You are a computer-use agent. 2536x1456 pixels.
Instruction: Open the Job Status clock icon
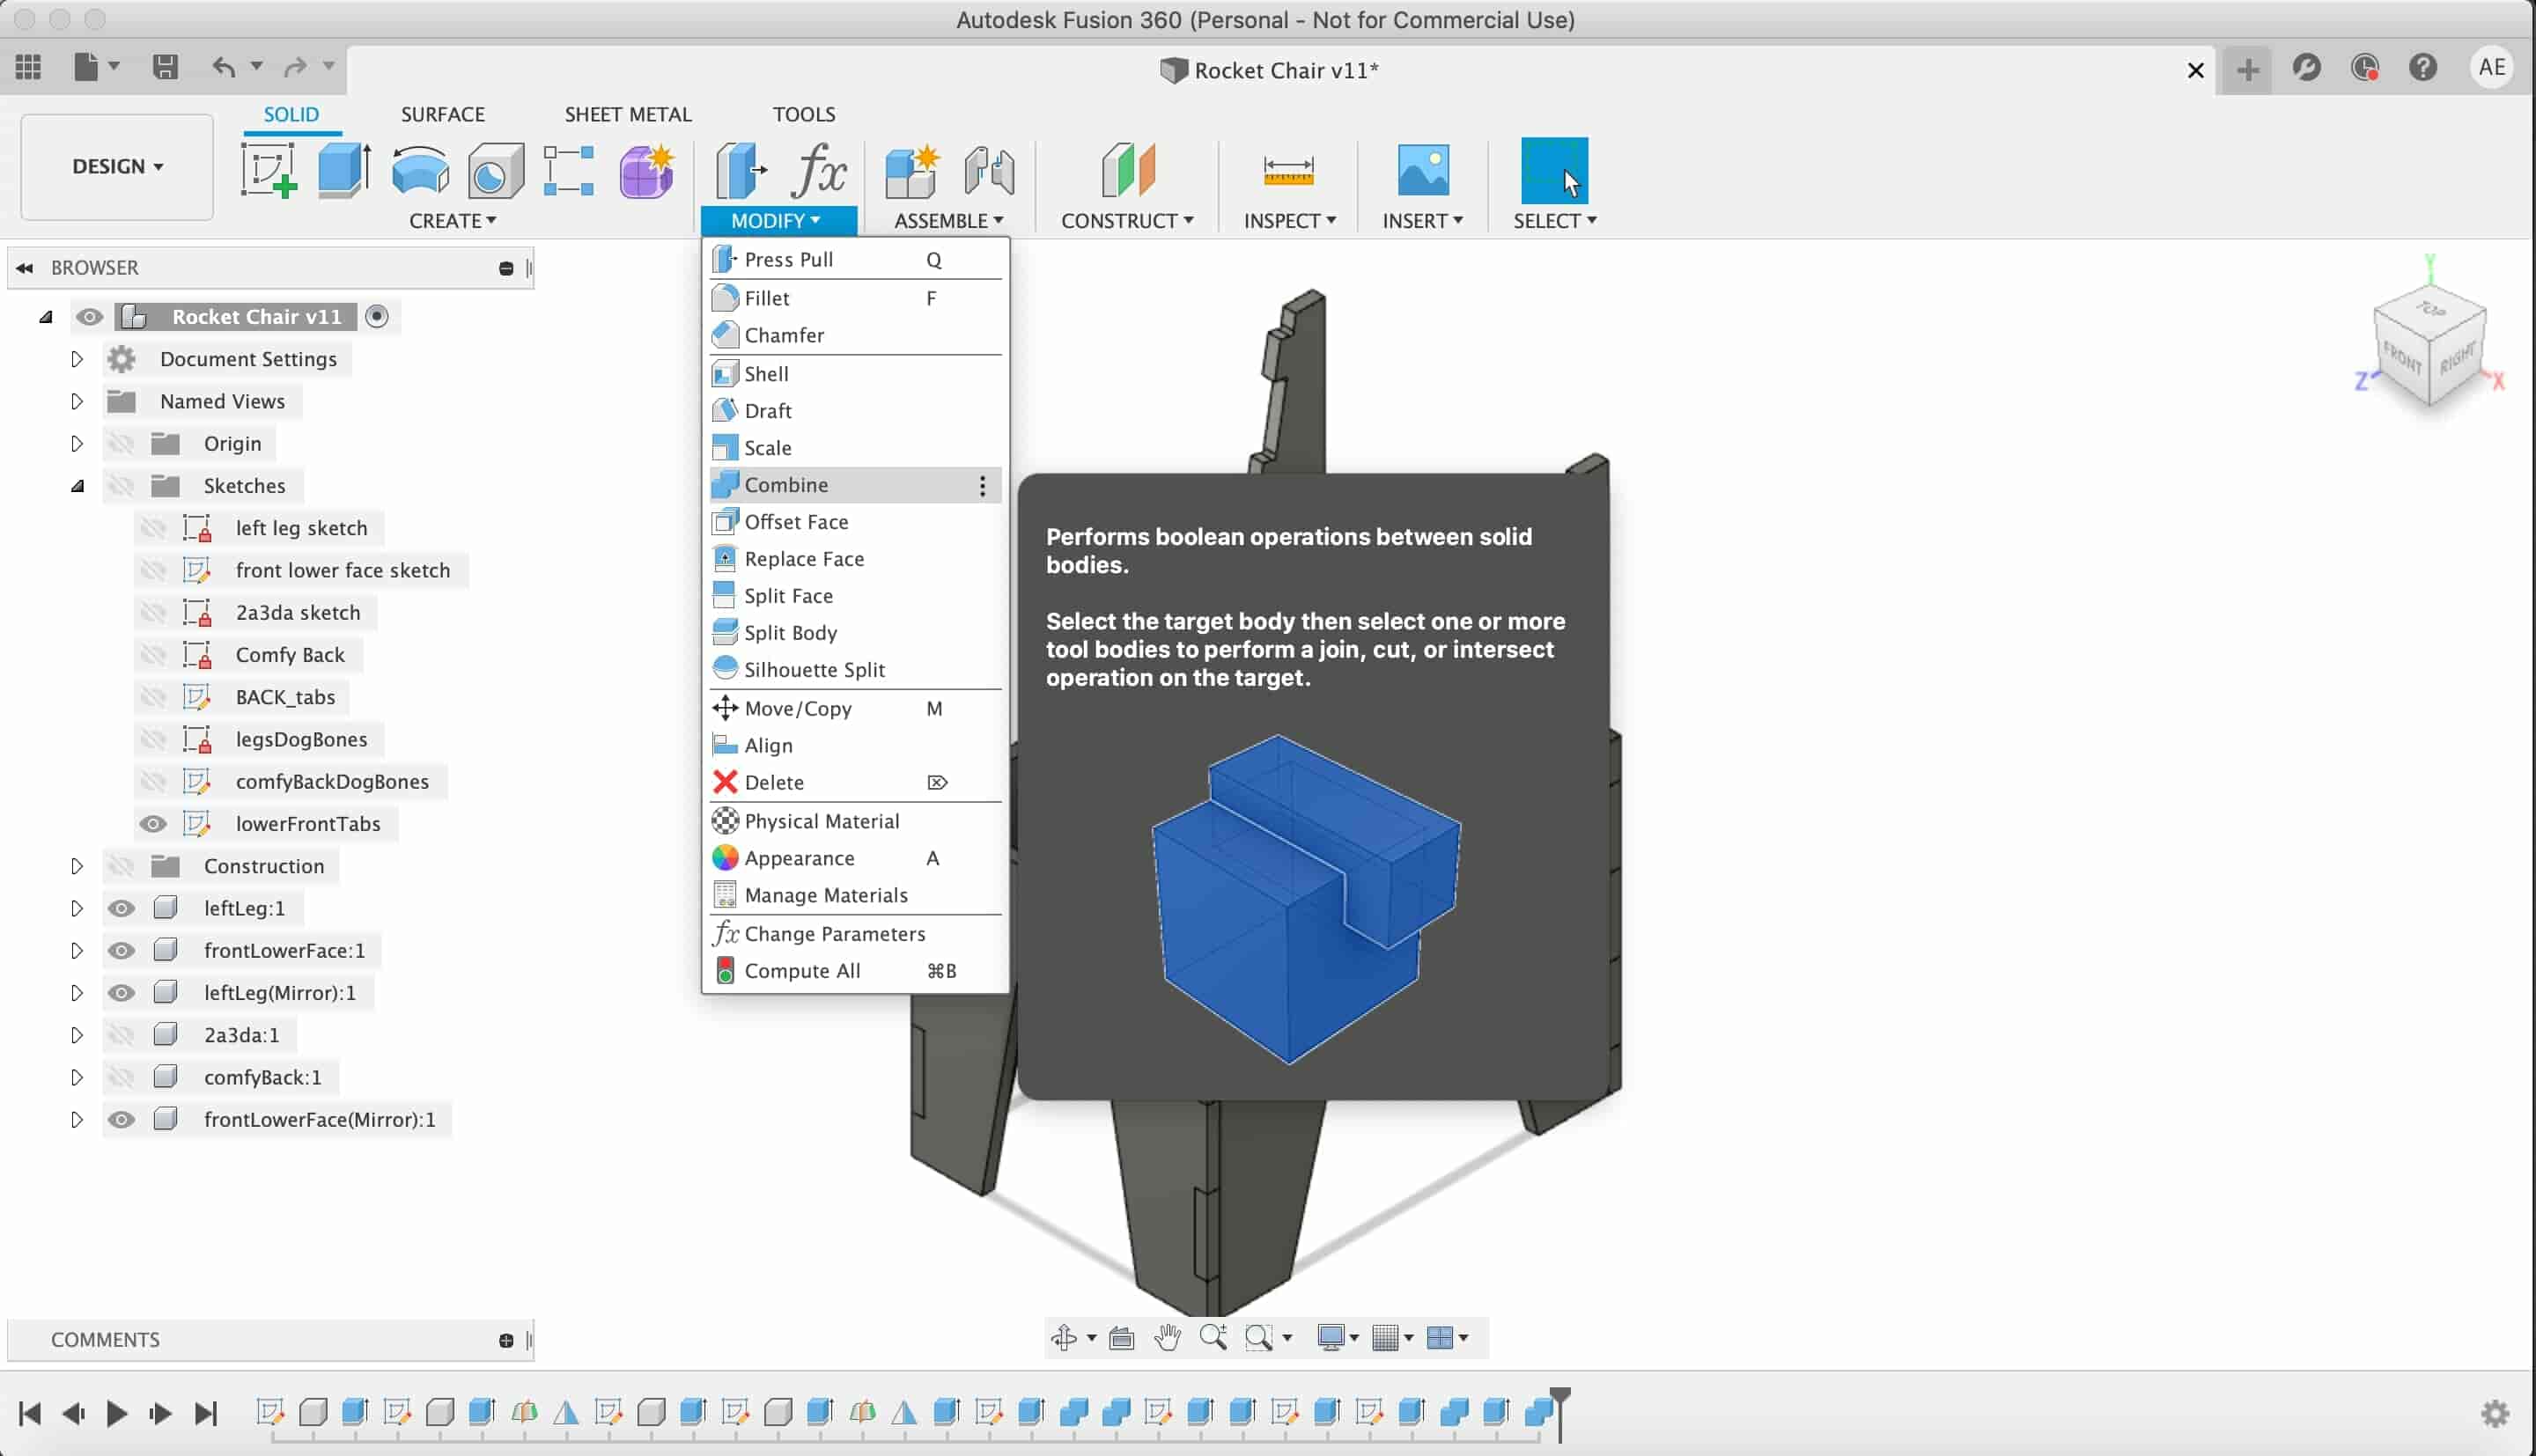tap(2365, 68)
